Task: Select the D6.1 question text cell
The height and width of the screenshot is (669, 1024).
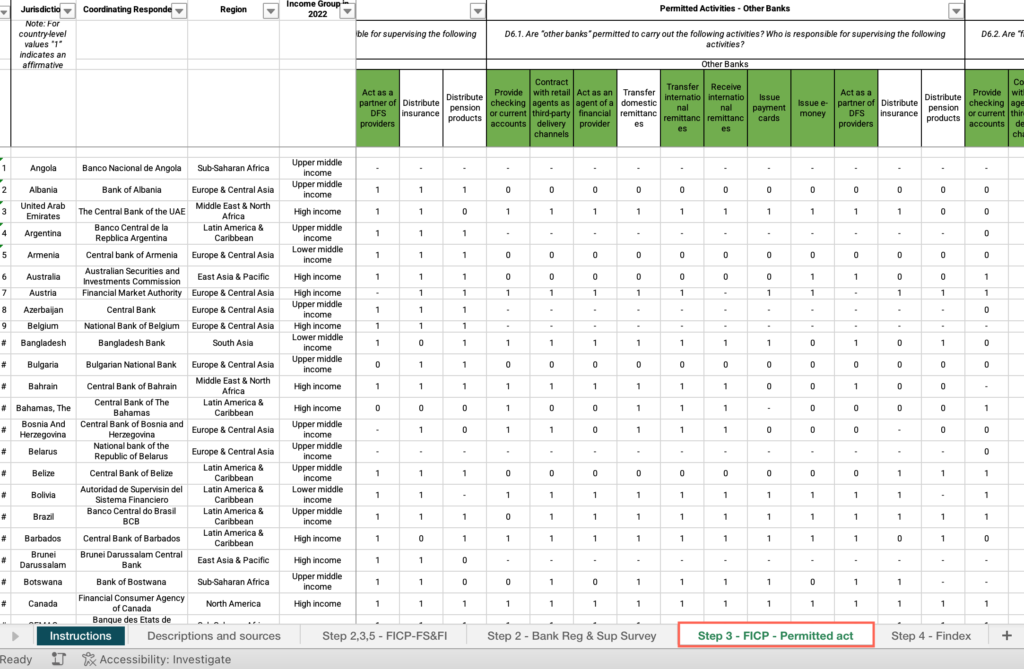Action: click(725, 39)
